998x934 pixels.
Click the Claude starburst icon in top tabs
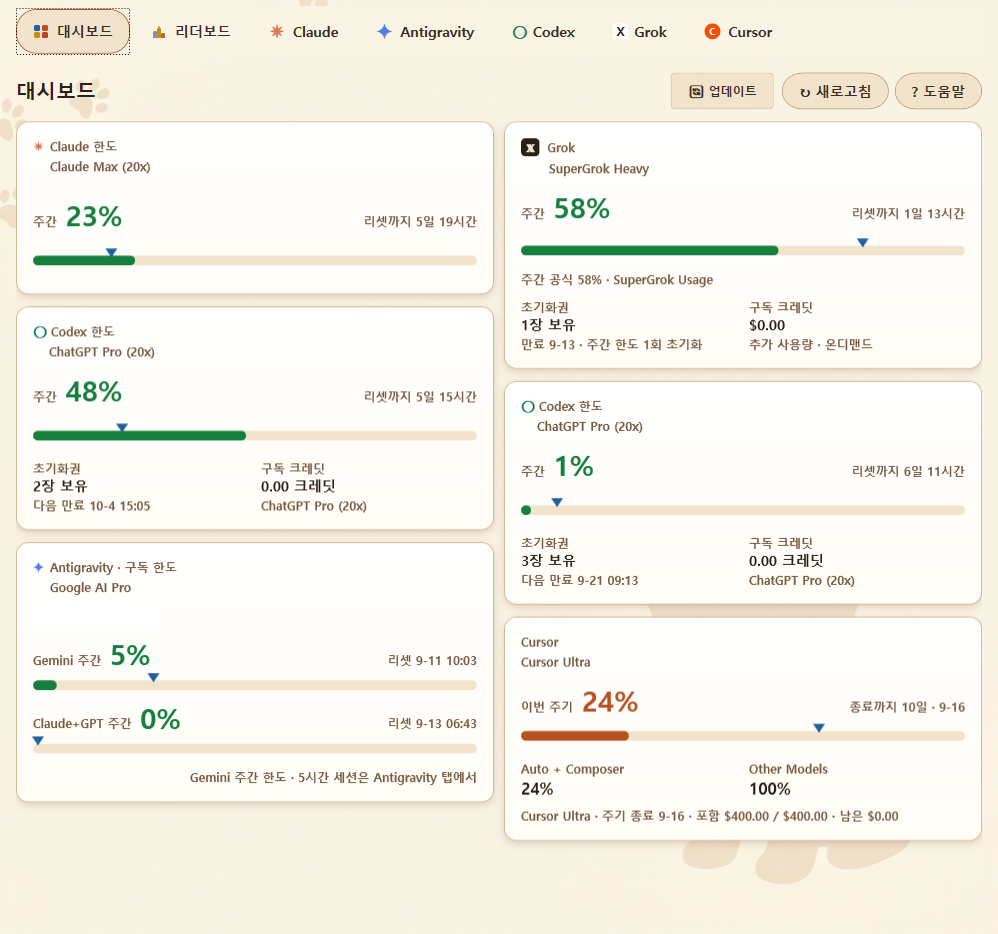277,31
